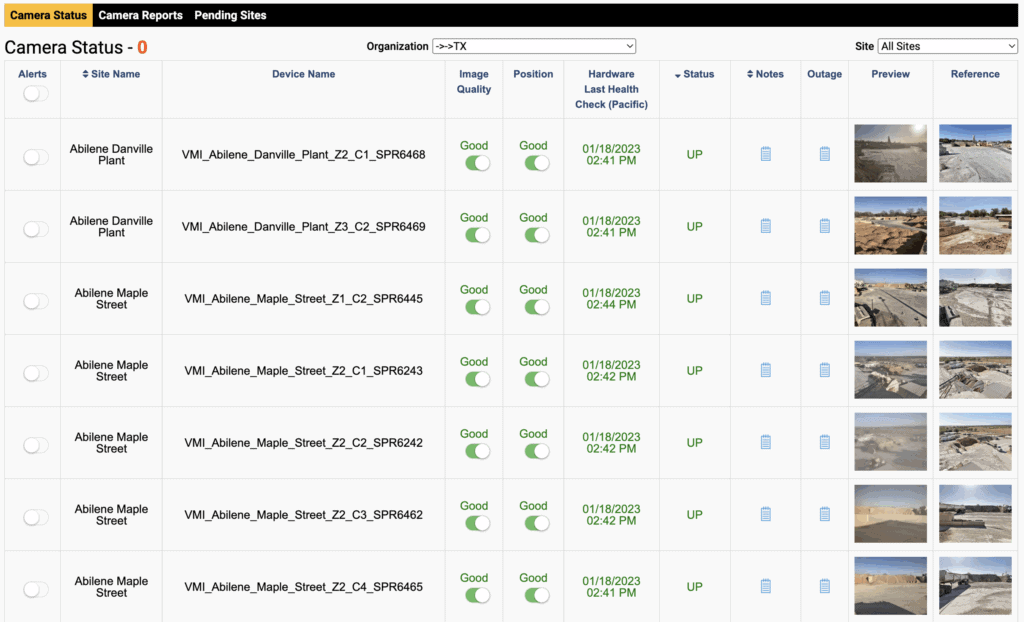
Task: Open the Site dropdown showing All Sites
Action: coord(947,46)
